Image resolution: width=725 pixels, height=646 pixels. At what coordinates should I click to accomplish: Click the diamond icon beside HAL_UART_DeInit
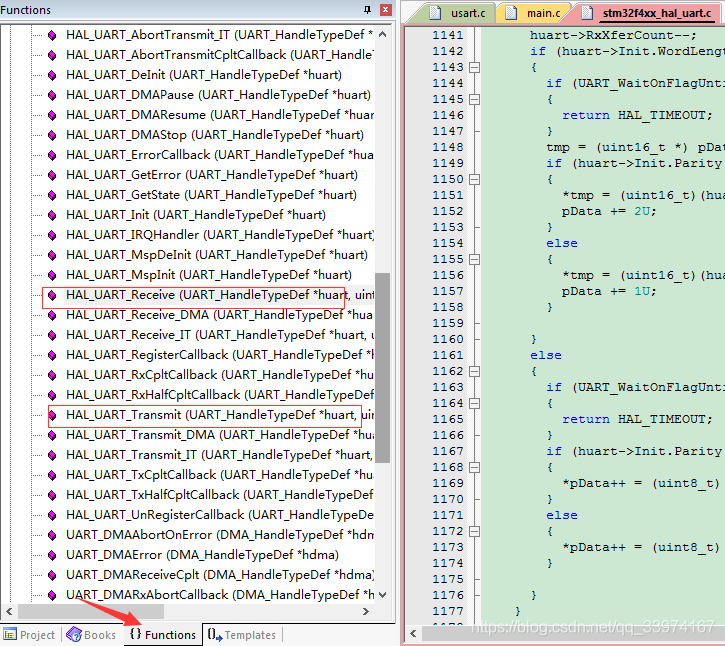(x=52, y=75)
